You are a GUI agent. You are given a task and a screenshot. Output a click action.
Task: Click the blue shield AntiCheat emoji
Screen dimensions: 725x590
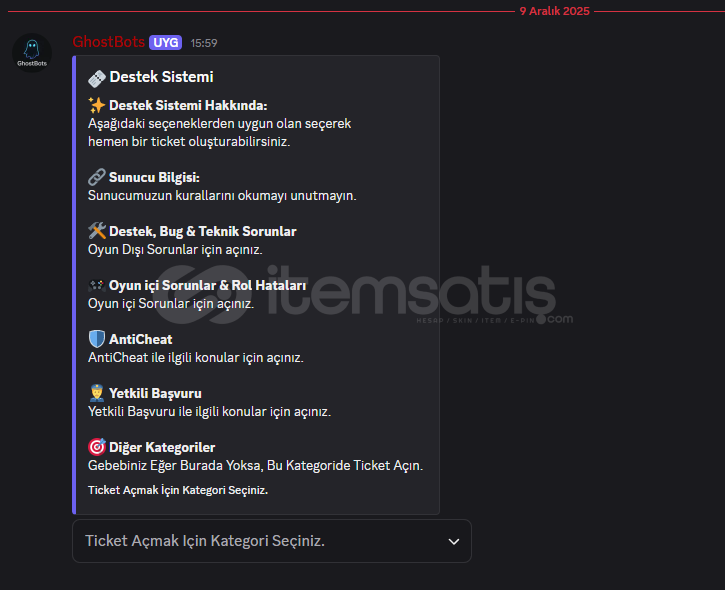click(x=97, y=339)
